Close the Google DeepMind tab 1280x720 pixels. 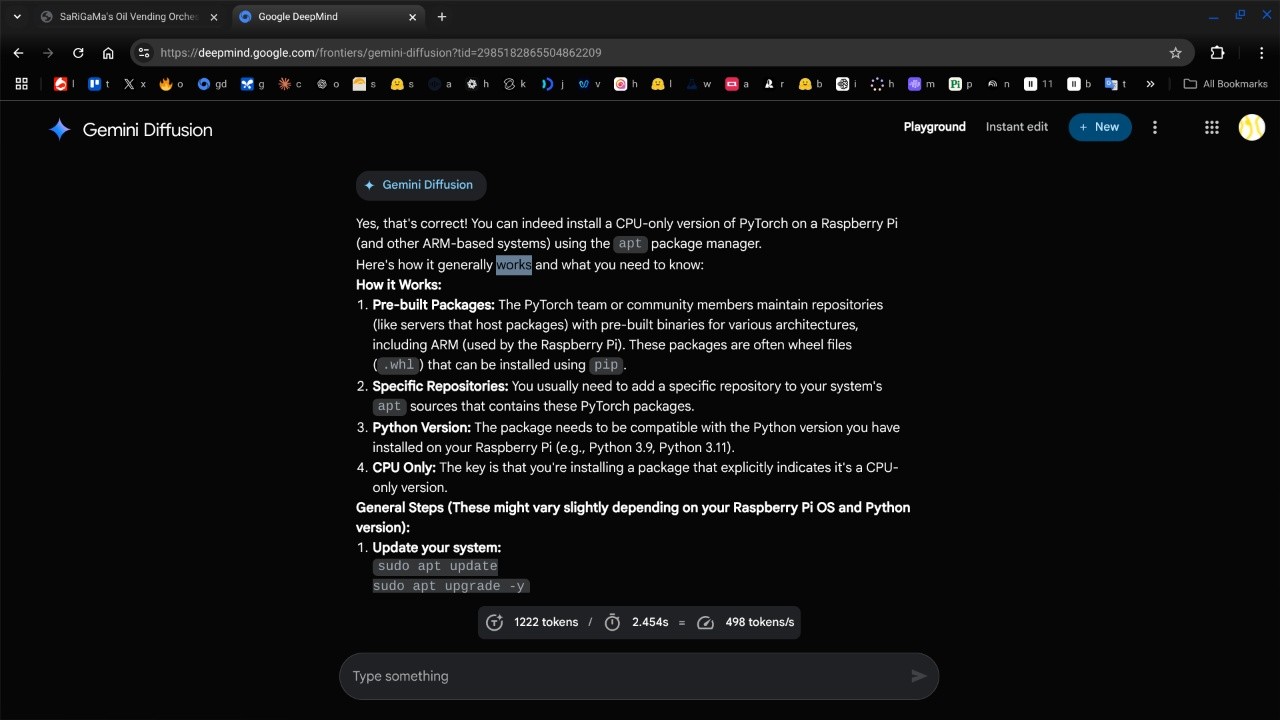pos(413,17)
